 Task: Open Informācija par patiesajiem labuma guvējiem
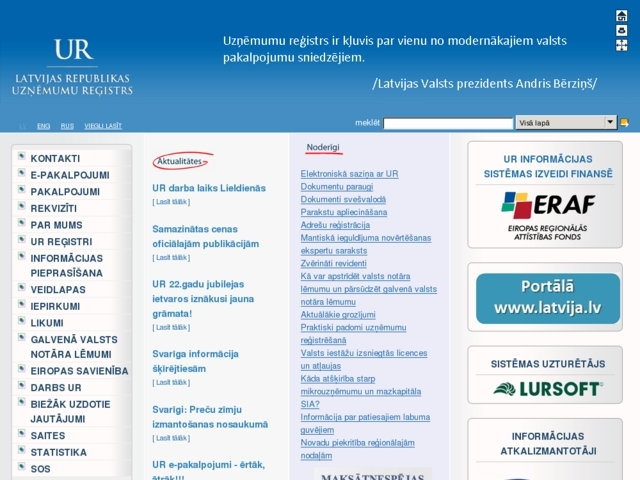(x=365, y=423)
